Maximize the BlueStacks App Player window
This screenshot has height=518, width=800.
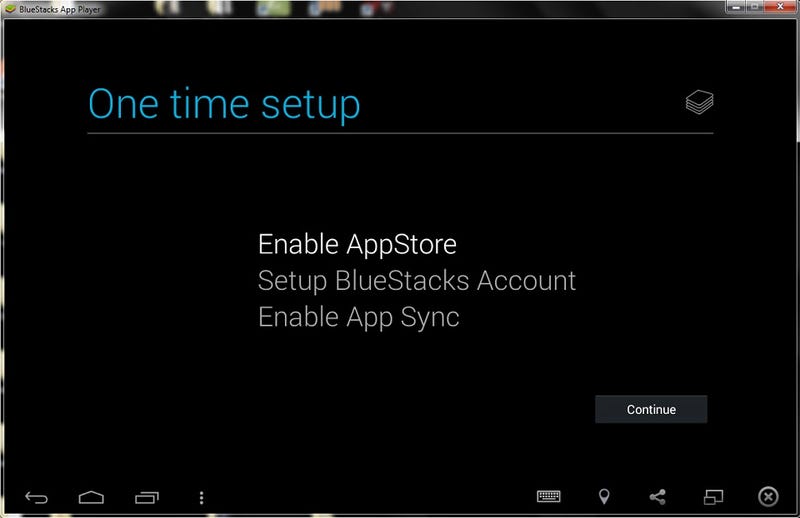click(x=755, y=7)
